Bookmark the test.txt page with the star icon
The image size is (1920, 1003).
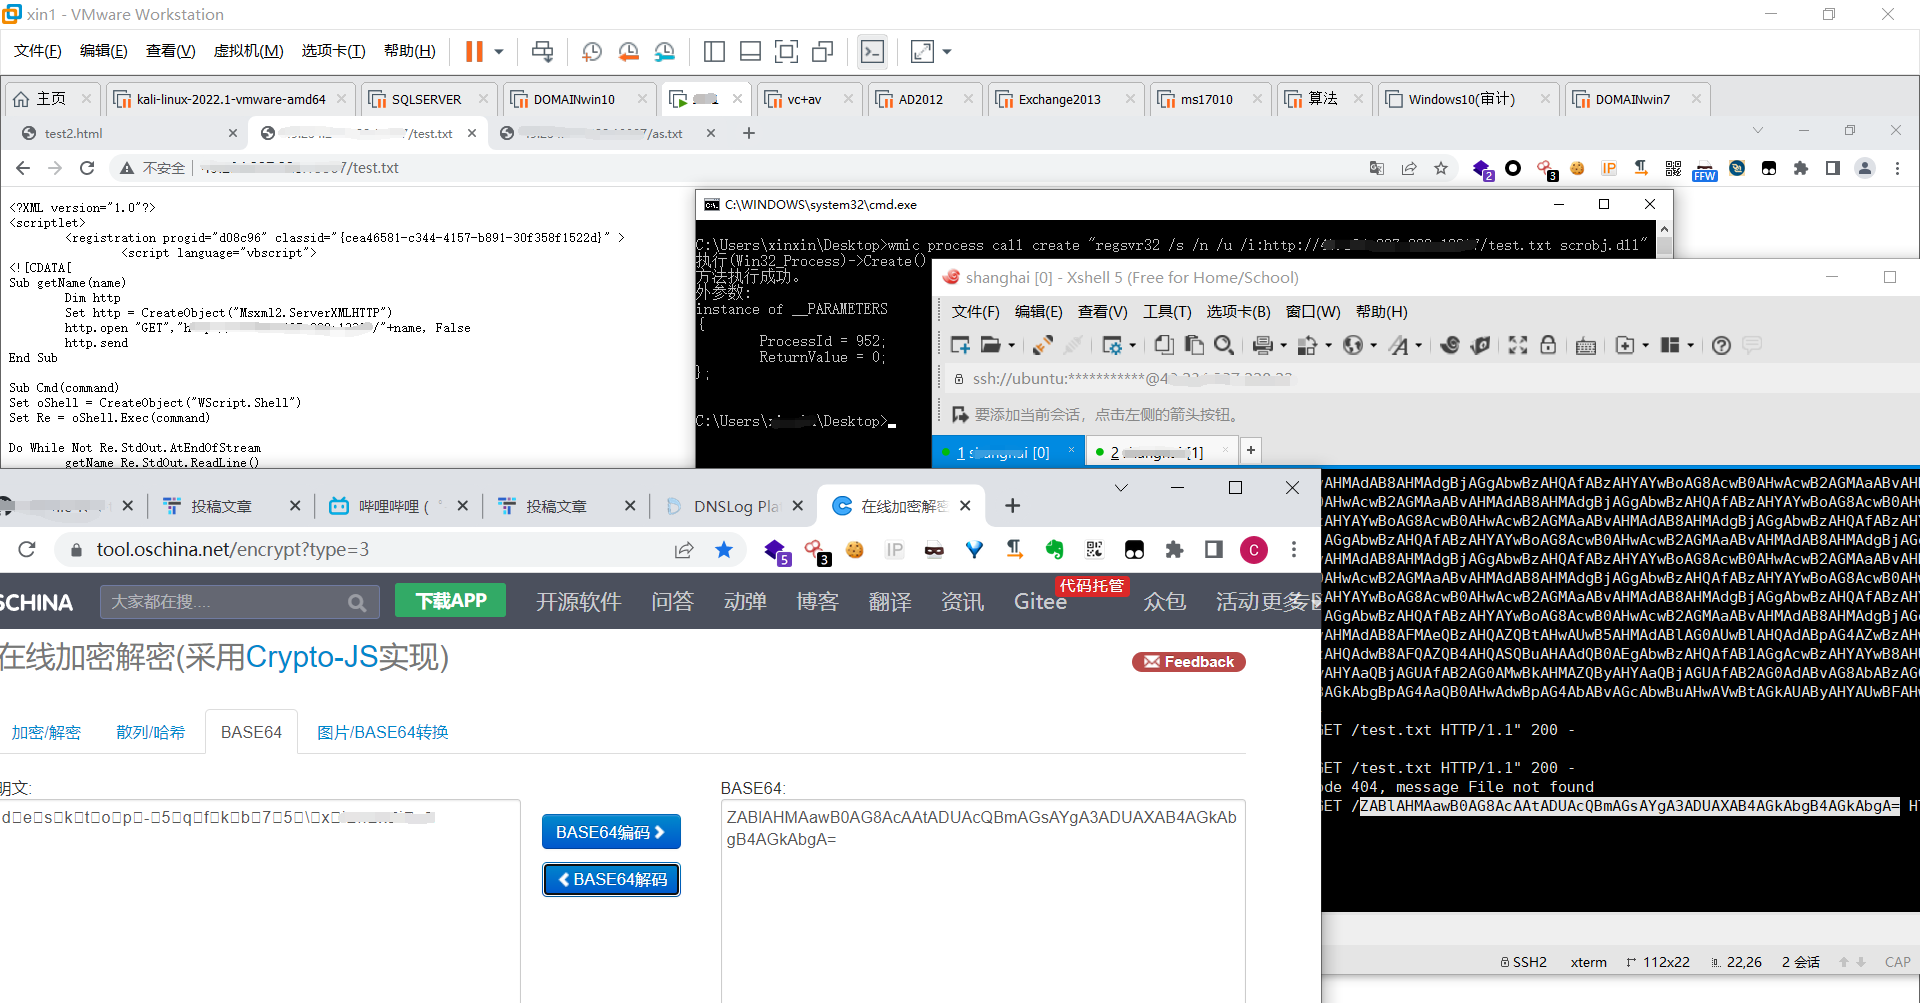tap(1441, 168)
